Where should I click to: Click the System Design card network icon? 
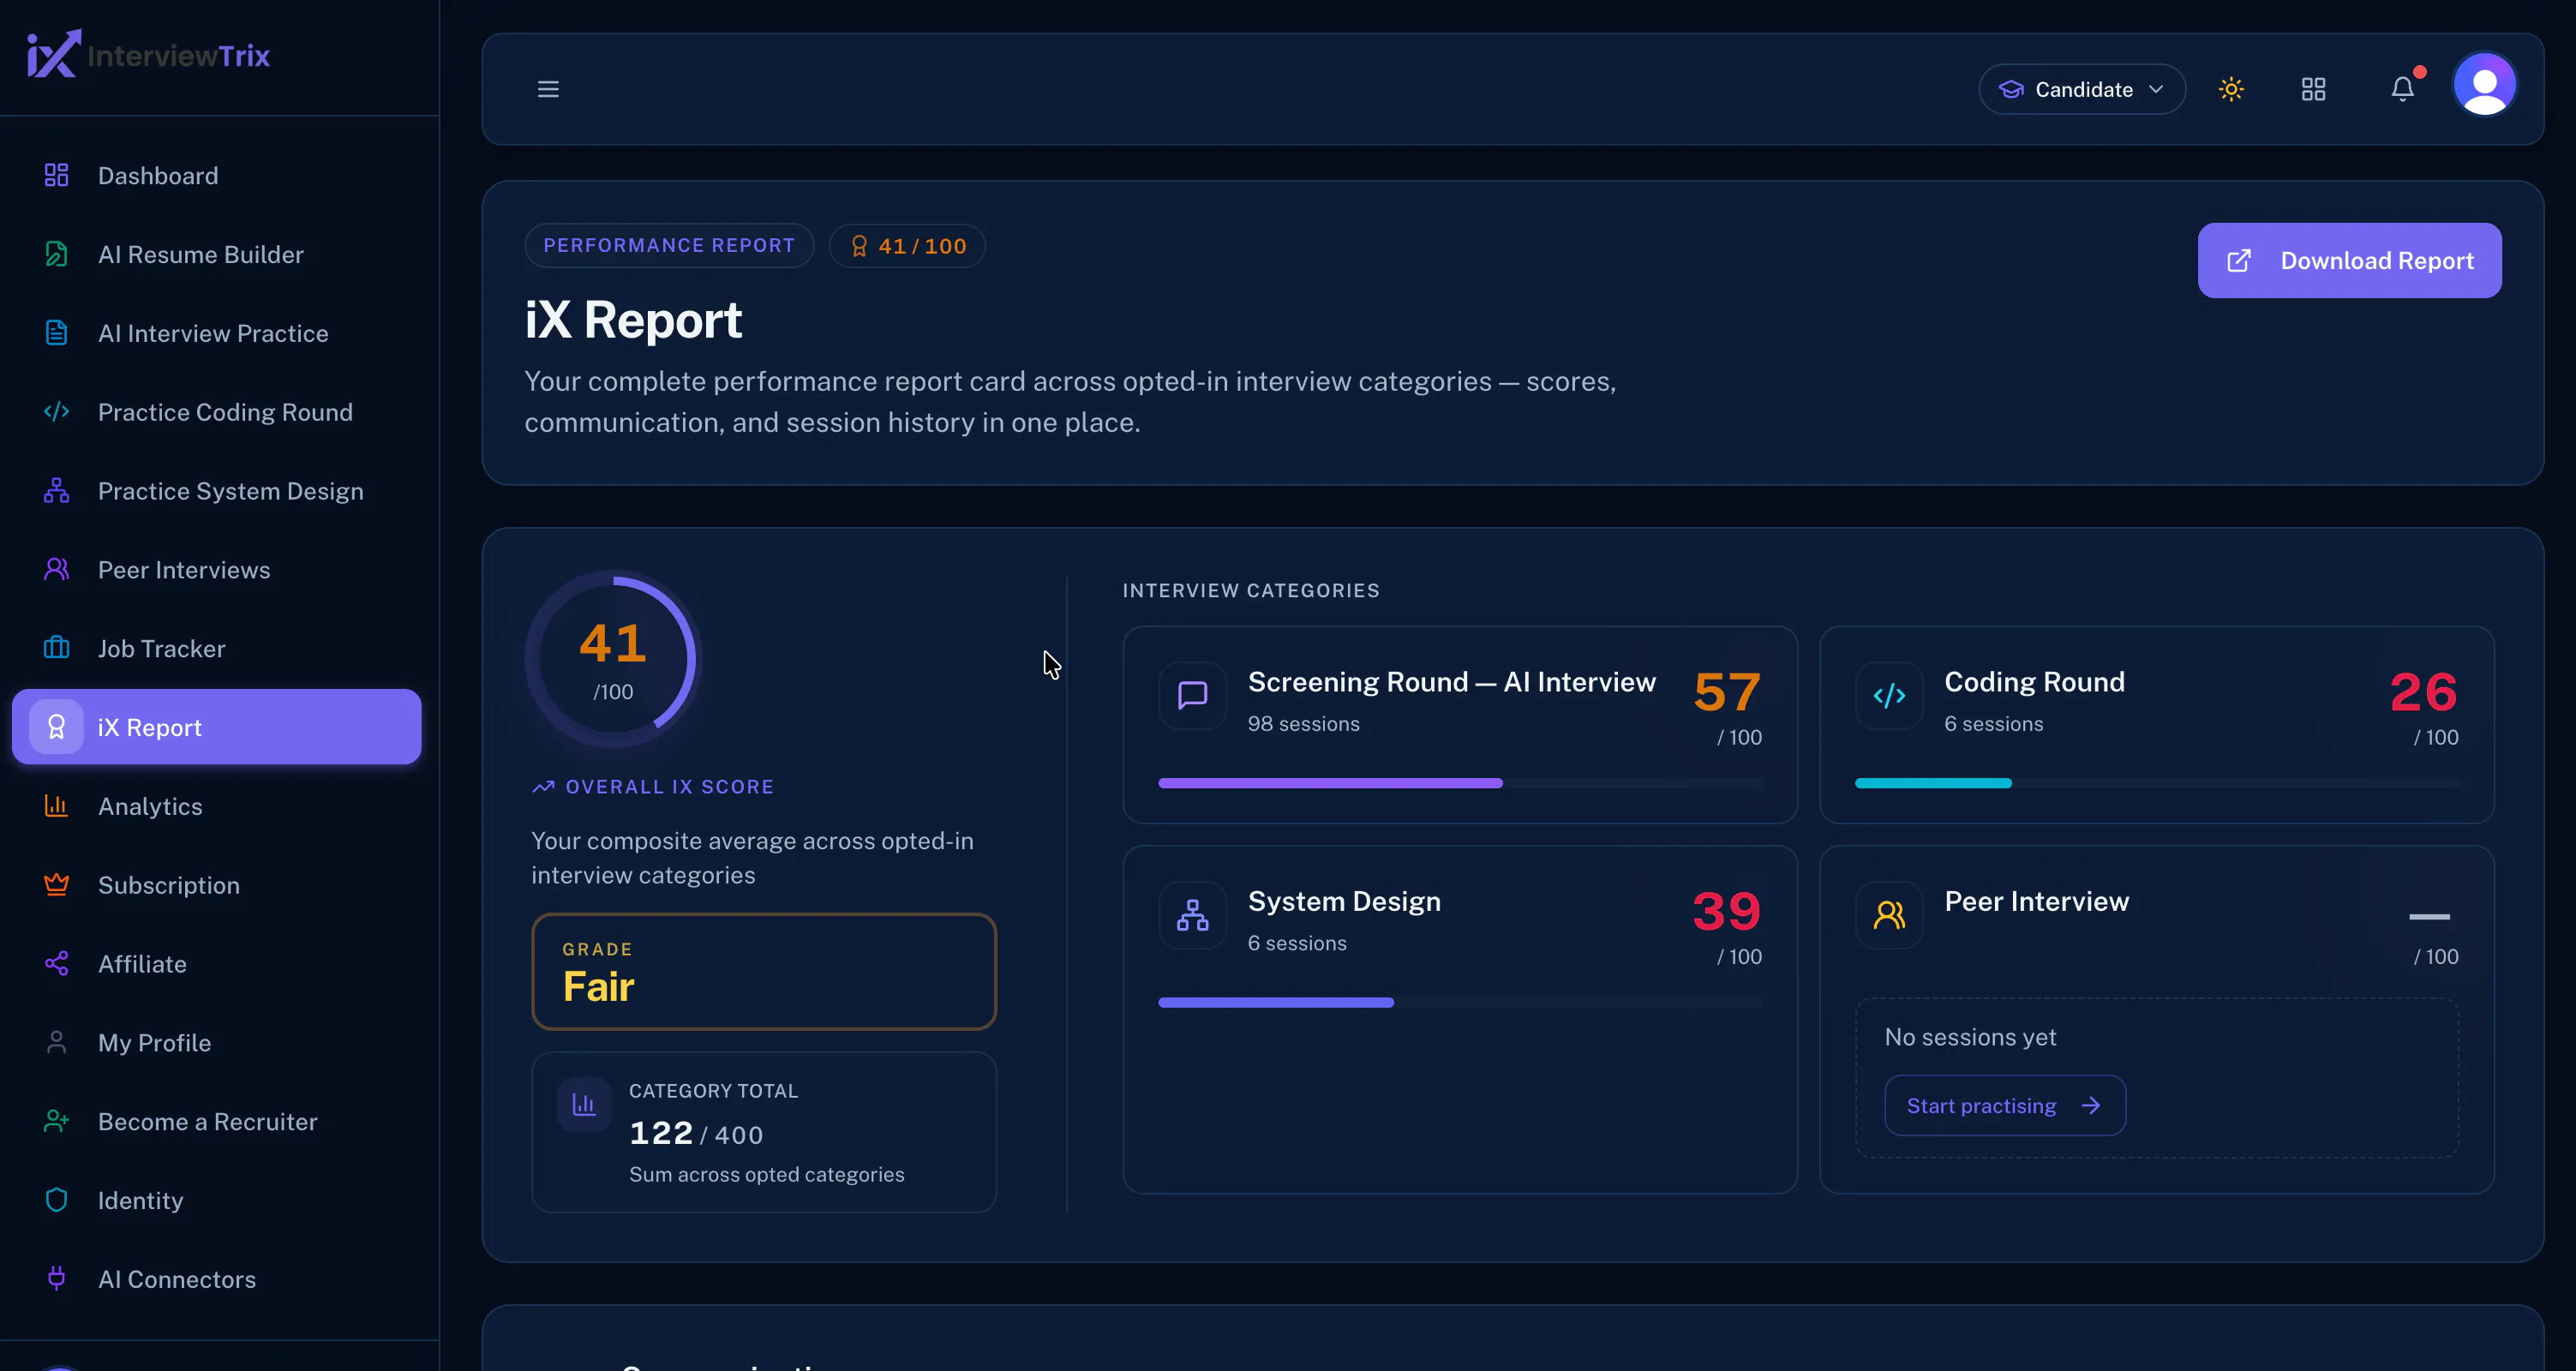[1192, 915]
